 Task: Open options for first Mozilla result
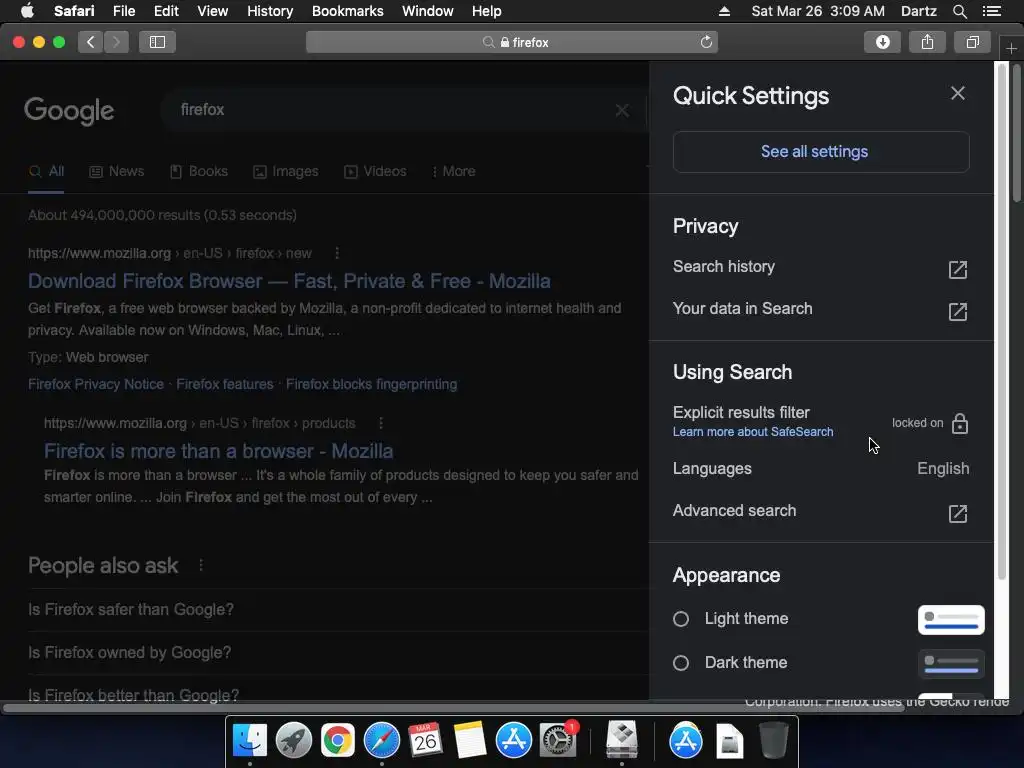[337, 253]
